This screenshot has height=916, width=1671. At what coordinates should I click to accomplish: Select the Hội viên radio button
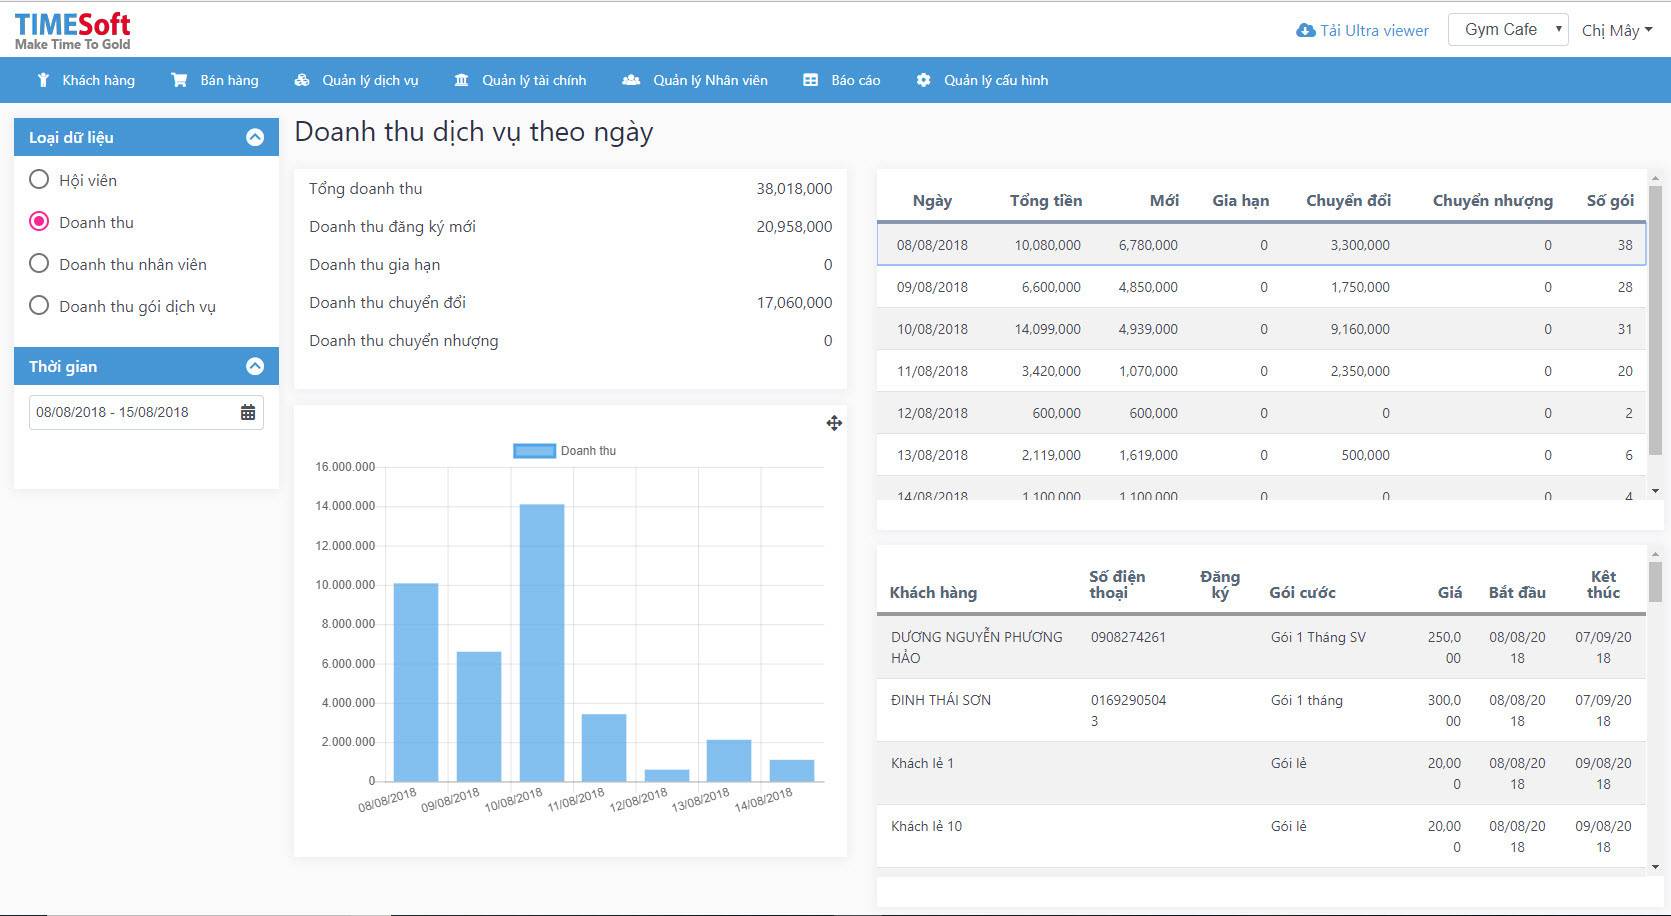(39, 180)
